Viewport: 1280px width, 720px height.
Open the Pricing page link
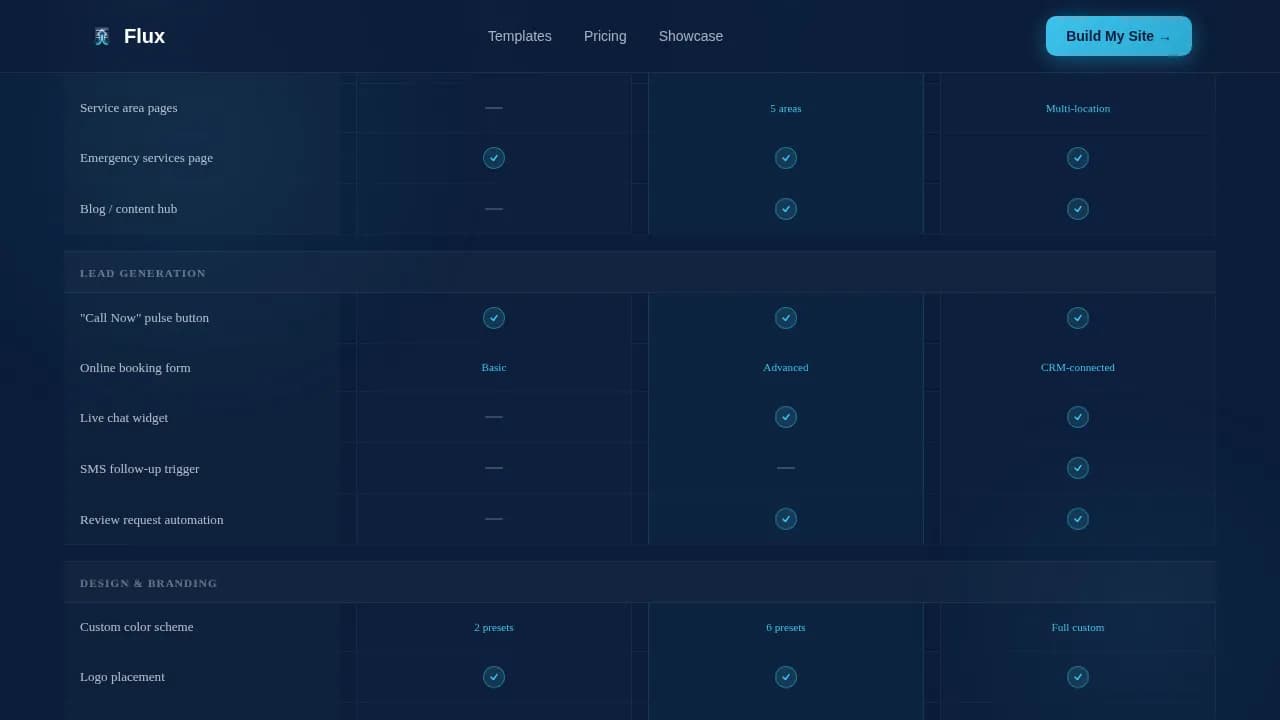[604, 36]
